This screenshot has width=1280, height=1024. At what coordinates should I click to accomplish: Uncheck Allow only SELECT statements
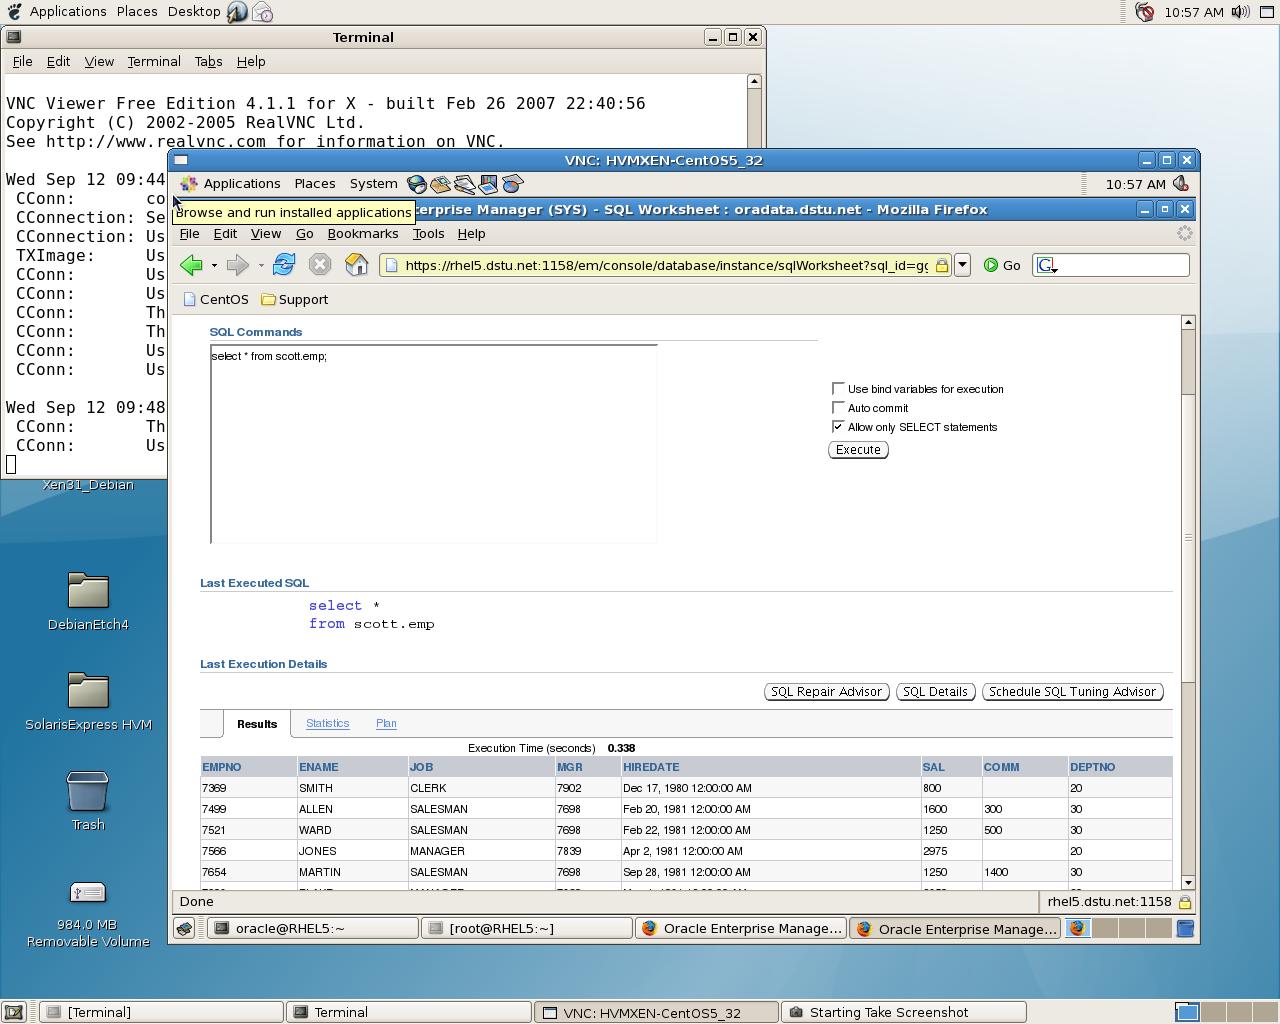[x=838, y=427]
